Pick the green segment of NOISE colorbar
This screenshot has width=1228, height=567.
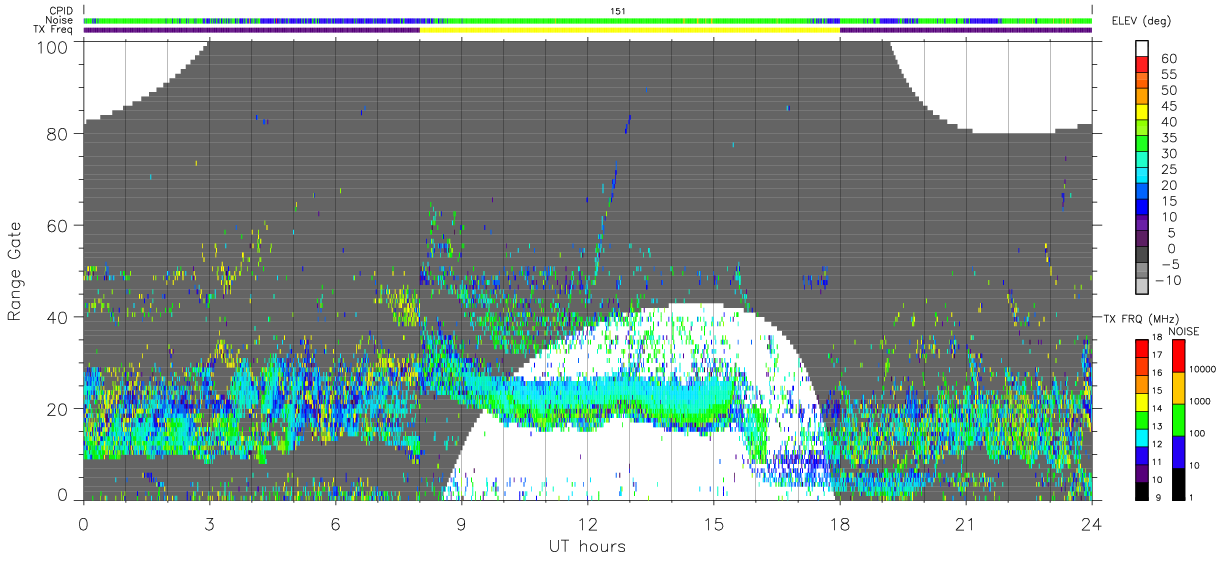[1177, 419]
